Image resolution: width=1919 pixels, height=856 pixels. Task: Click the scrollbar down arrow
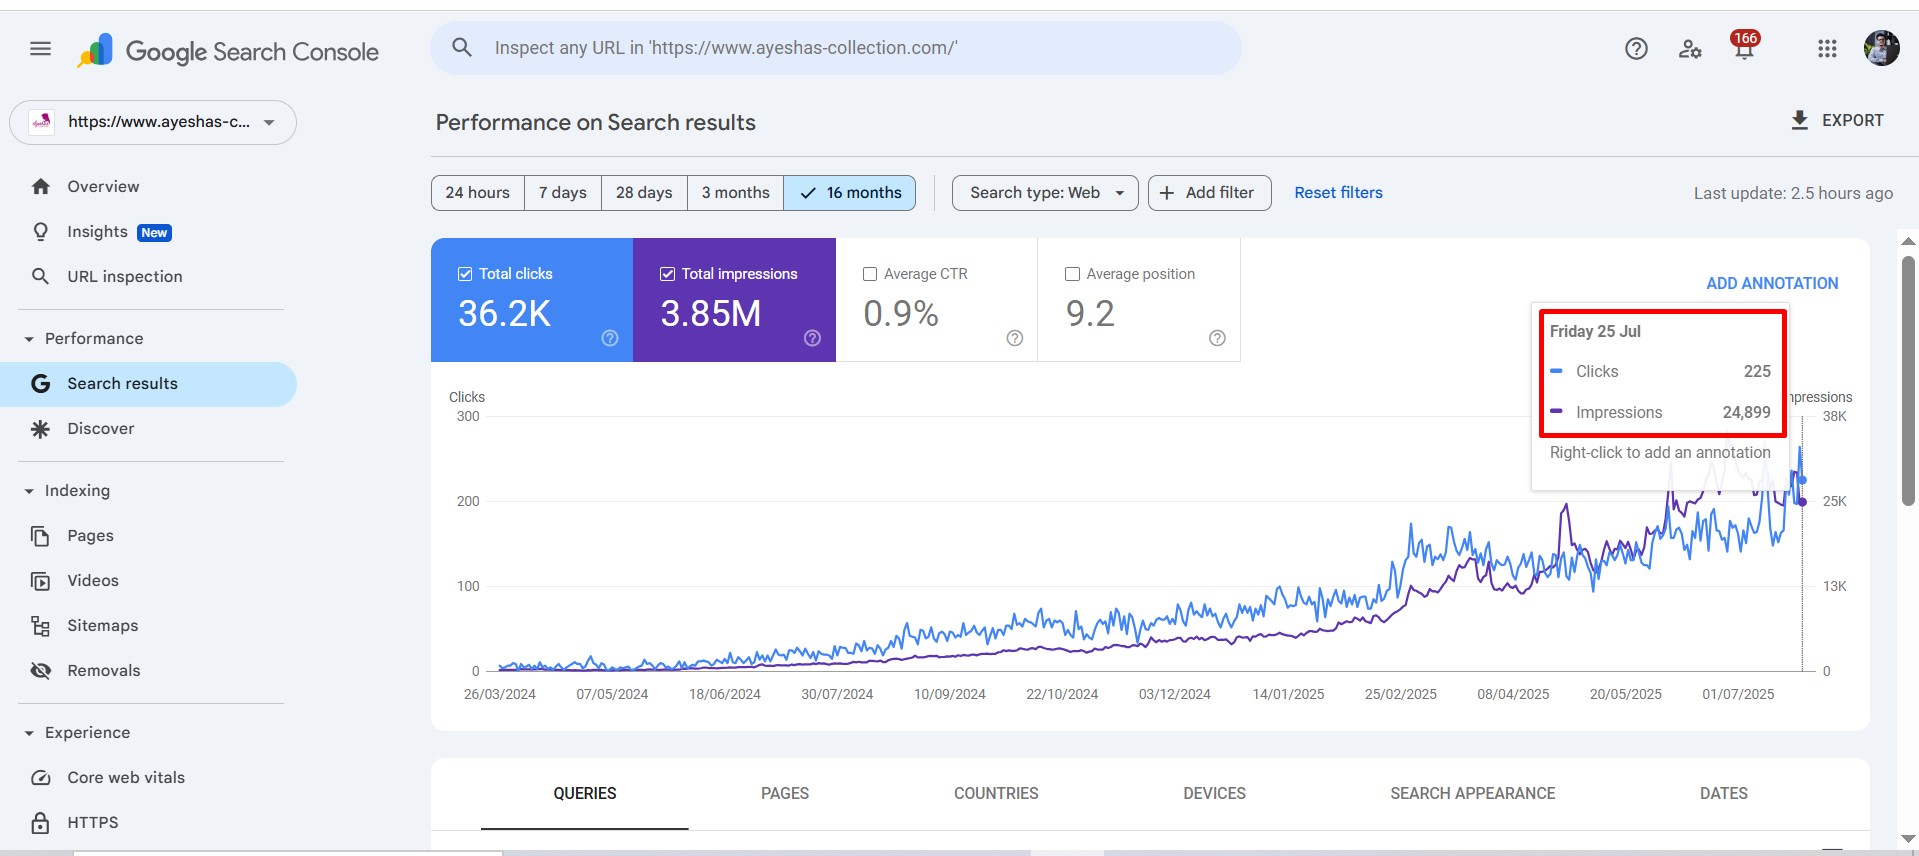click(x=1908, y=839)
